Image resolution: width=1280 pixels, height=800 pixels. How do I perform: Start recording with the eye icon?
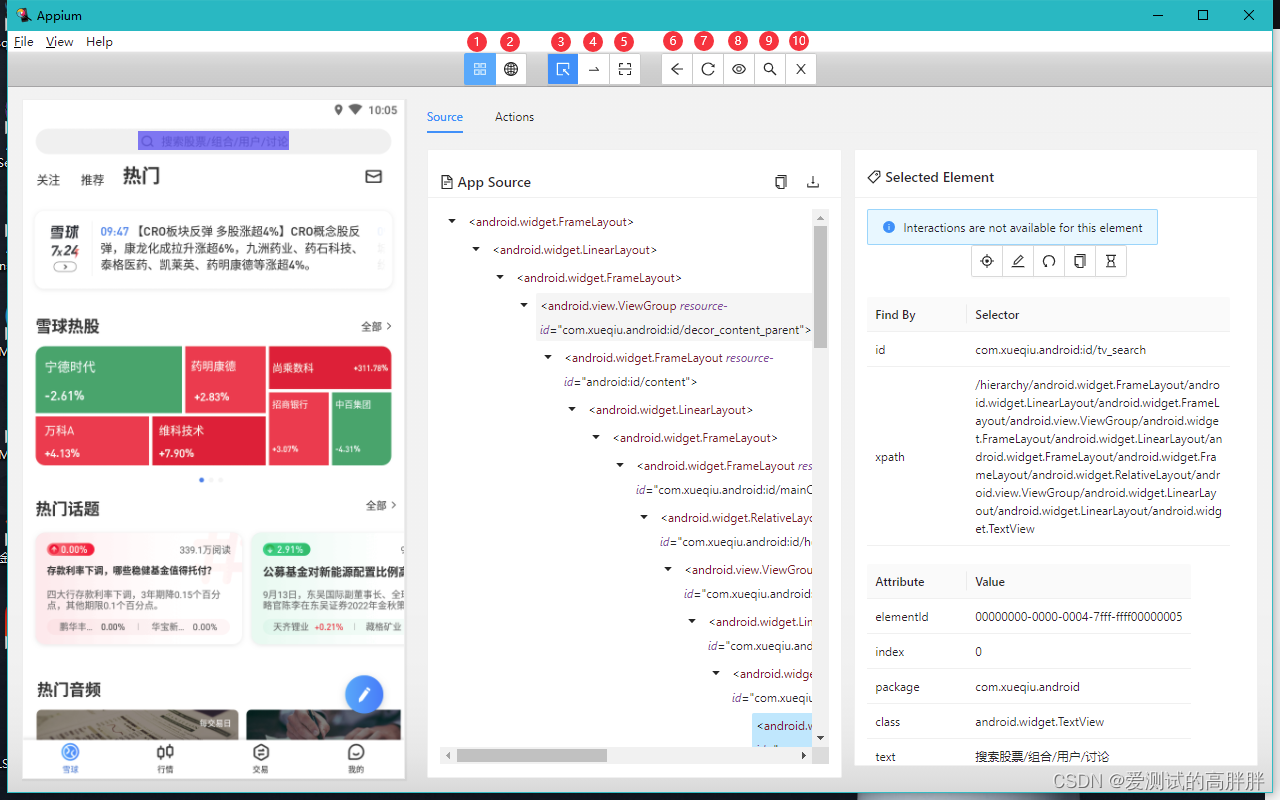tap(739, 69)
